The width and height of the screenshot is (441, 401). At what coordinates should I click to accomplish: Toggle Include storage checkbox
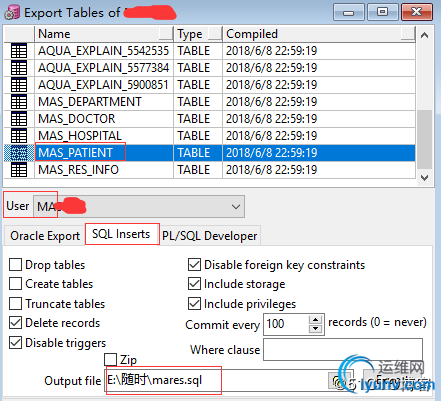tap(194, 284)
